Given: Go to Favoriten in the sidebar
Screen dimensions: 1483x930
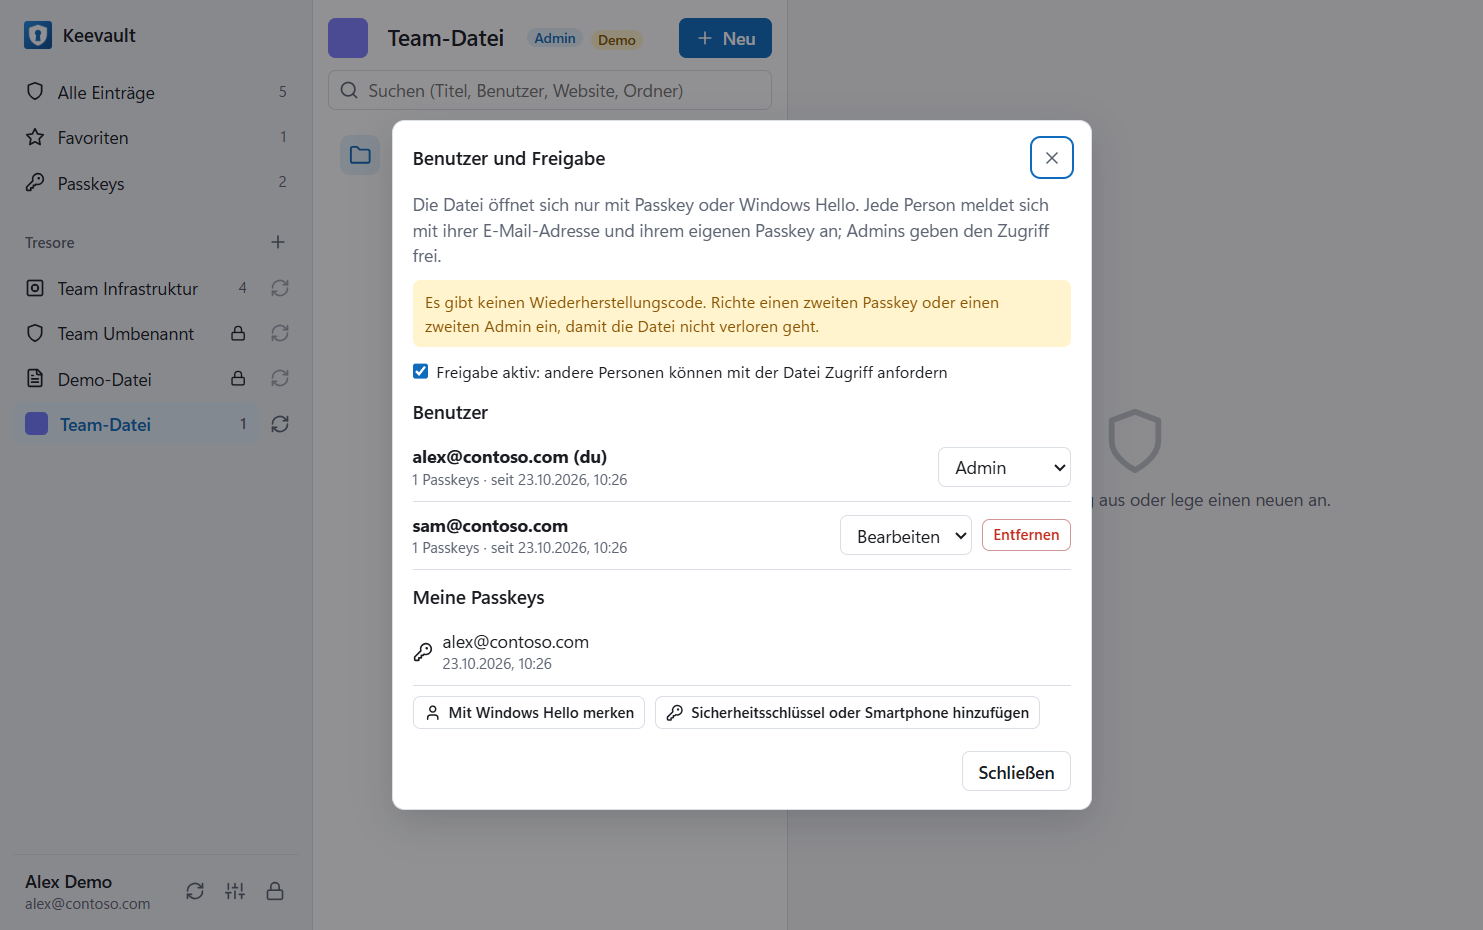Looking at the screenshot, I should [156, 137].
